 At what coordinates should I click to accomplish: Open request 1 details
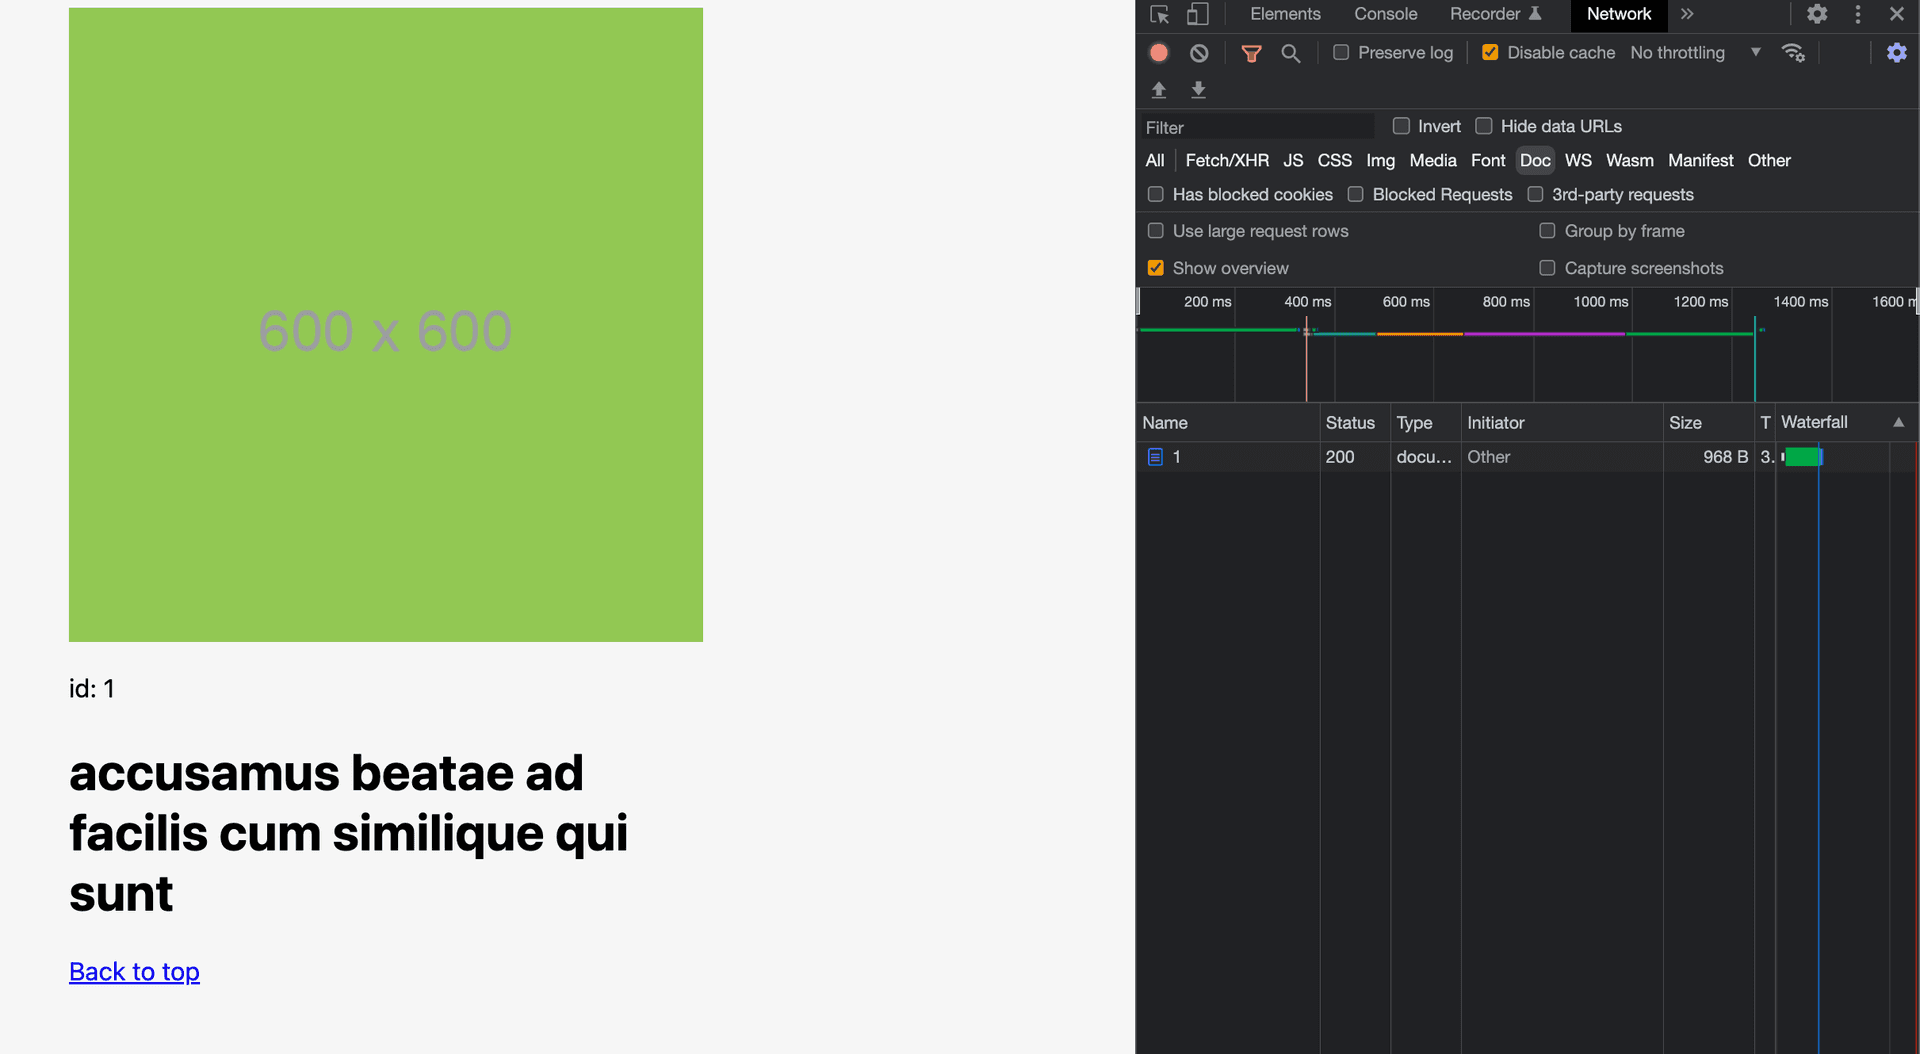tap(1178, 457)
